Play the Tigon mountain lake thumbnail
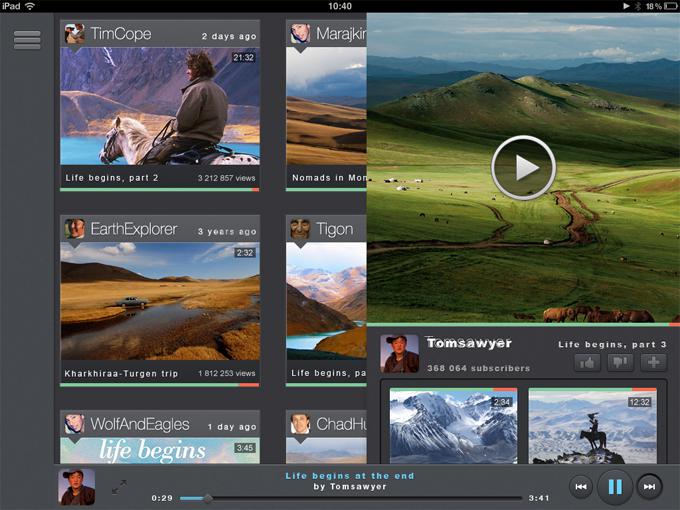 (x=326, y=301)
